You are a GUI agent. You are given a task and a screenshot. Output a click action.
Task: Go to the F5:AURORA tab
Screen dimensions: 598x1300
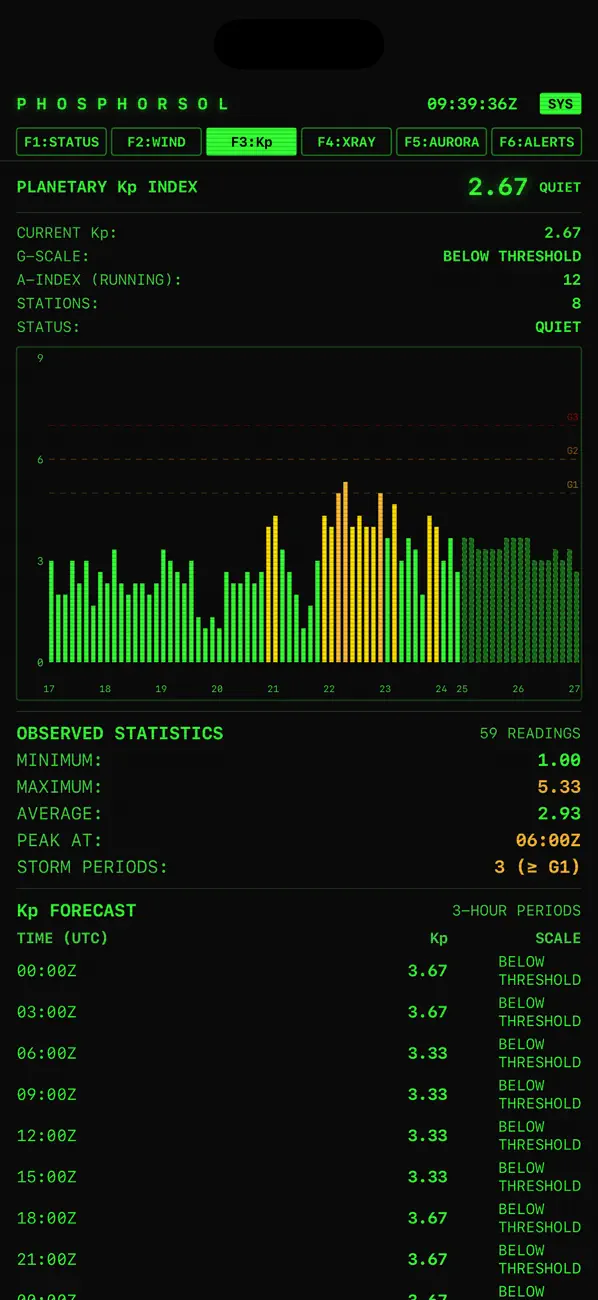(441, 142)
